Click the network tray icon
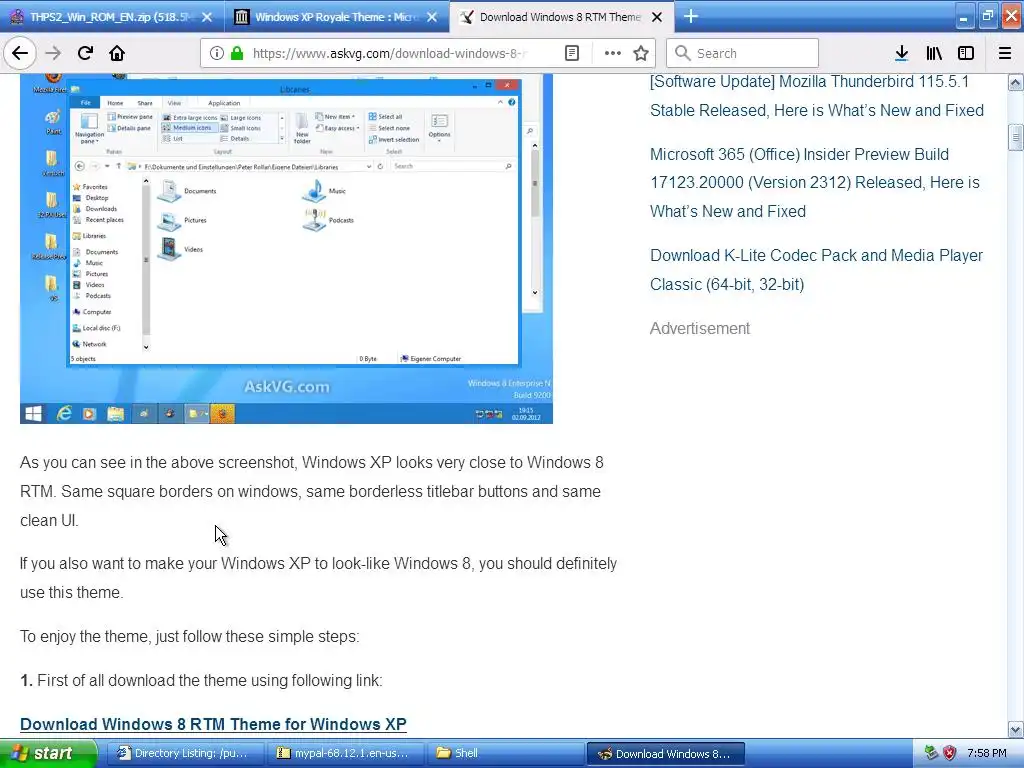Image resolution: width=1024 pixels, height=768 pixels. (931, 753)
